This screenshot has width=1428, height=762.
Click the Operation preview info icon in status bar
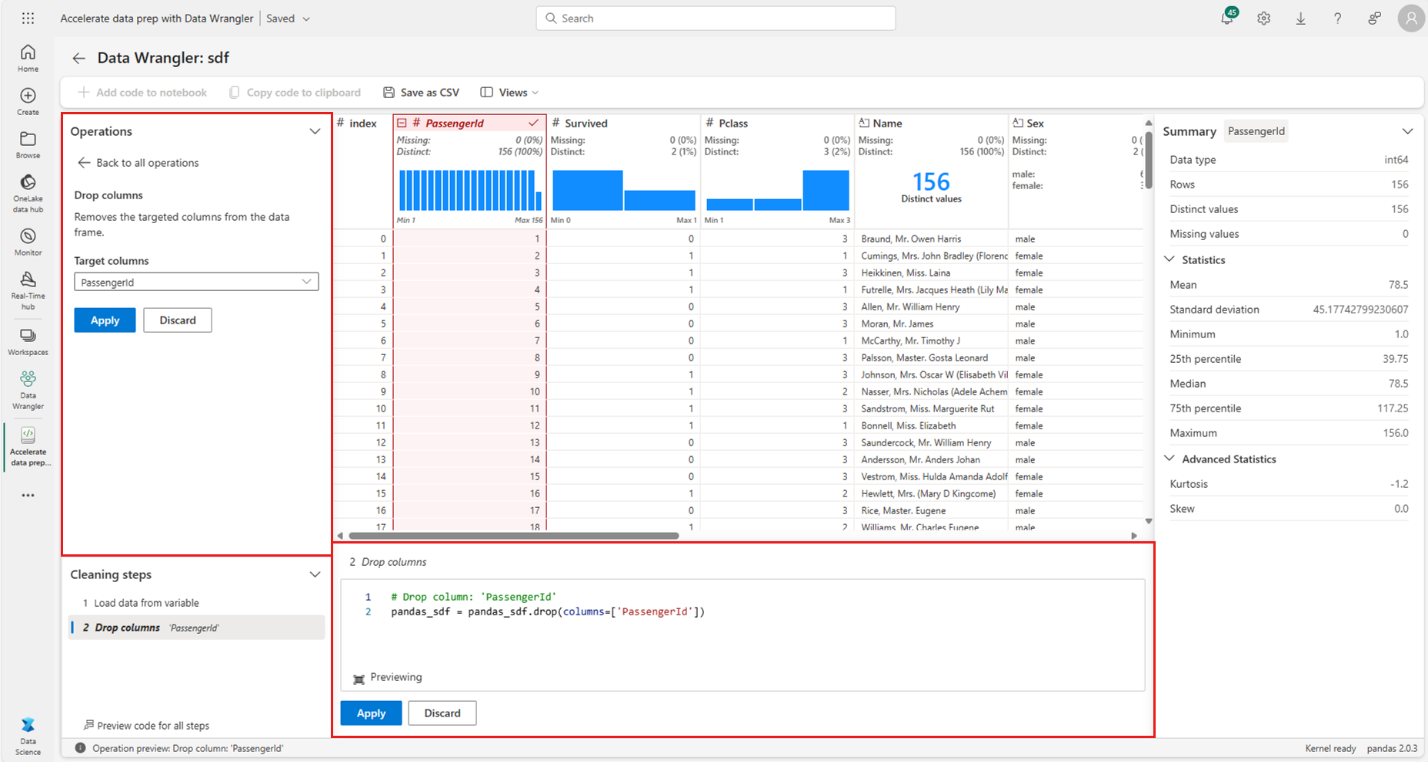[80, 748]
